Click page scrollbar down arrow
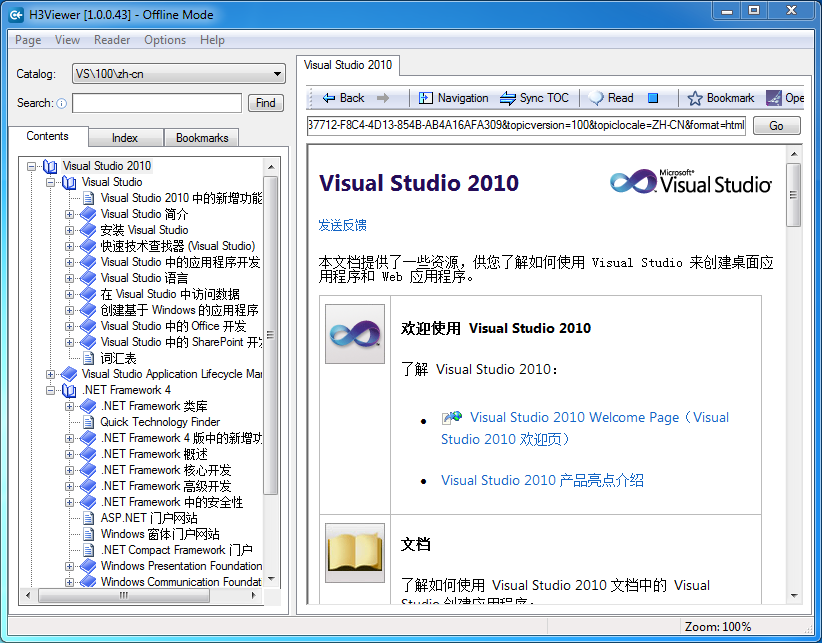The image size is (822, 643). [794, 596]
